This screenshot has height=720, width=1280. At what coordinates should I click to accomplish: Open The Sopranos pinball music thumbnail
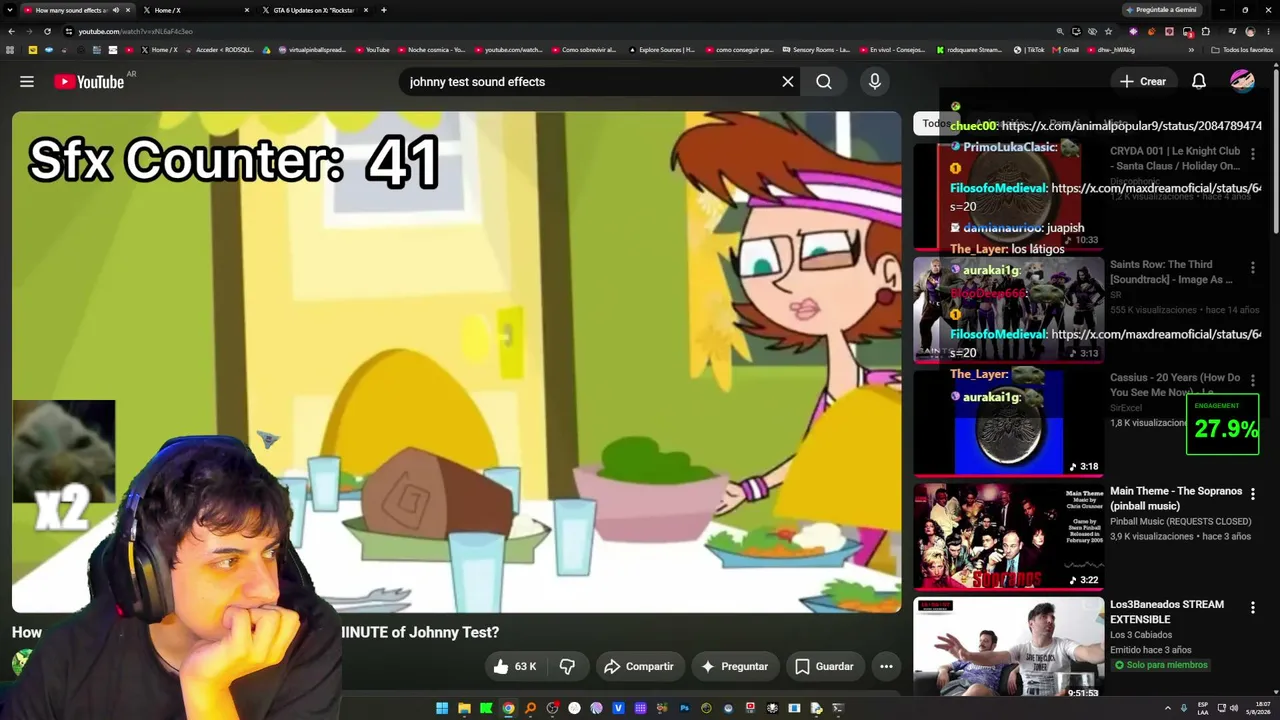[1008, 537]
